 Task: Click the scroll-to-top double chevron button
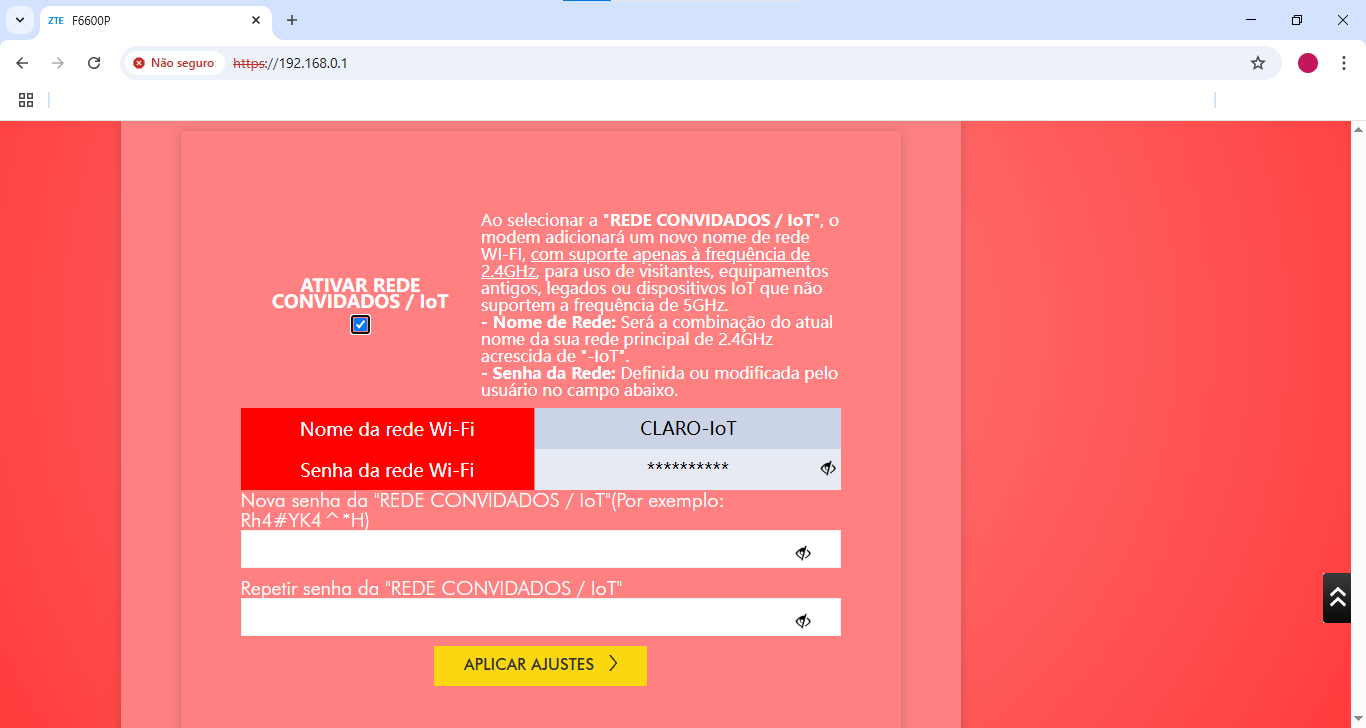click(1337, 598)
